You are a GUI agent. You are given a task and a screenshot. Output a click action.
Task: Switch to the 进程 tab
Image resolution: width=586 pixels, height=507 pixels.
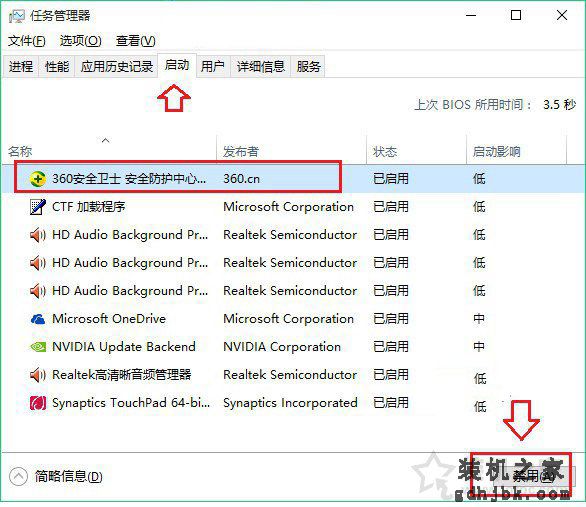[x=21, y=67]
